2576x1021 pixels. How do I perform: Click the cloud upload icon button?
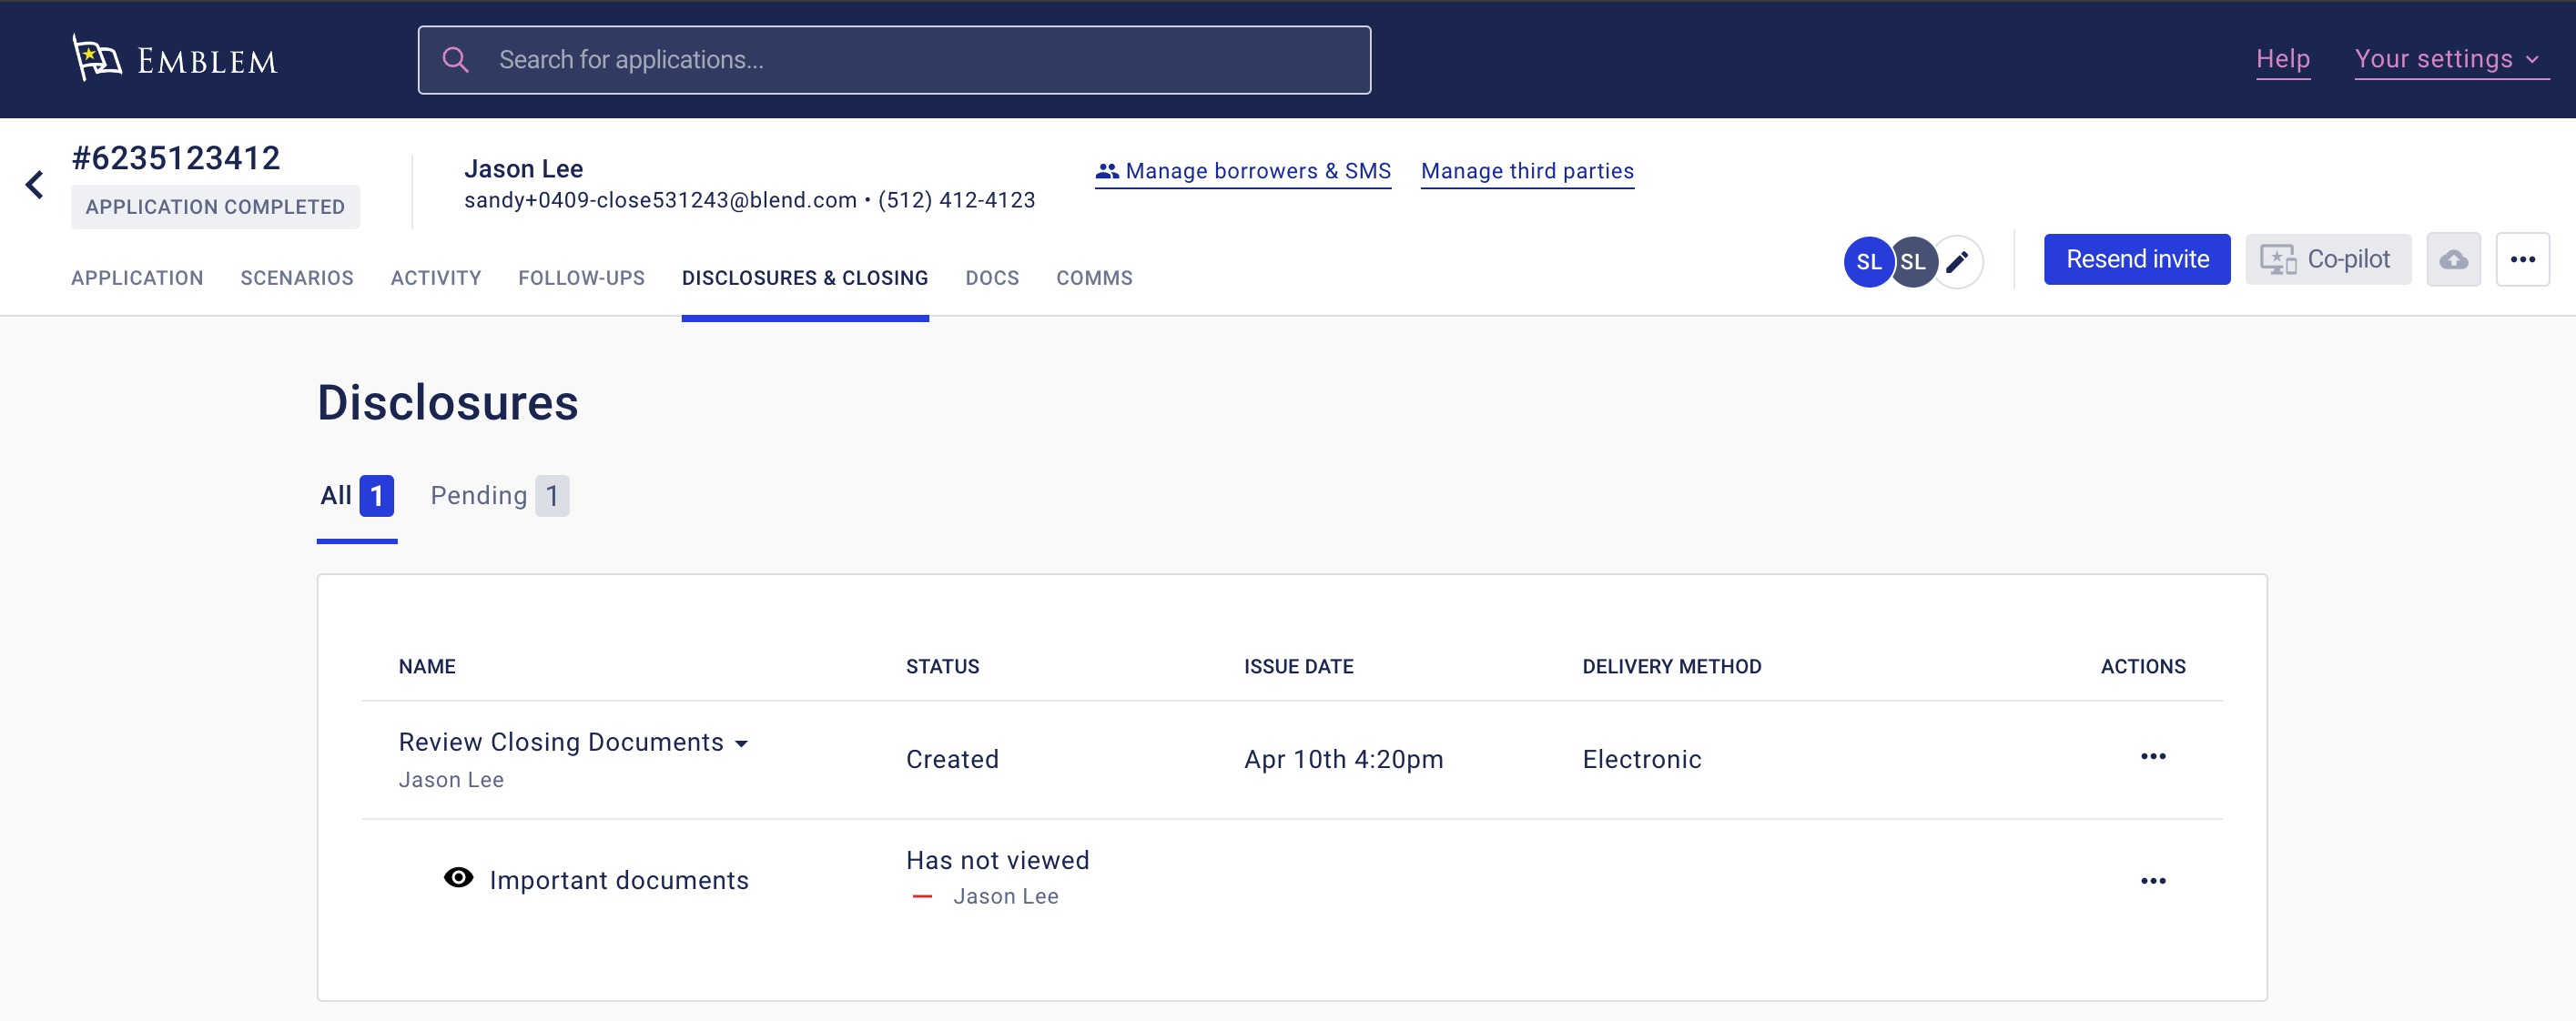(x=2452, y=260)
